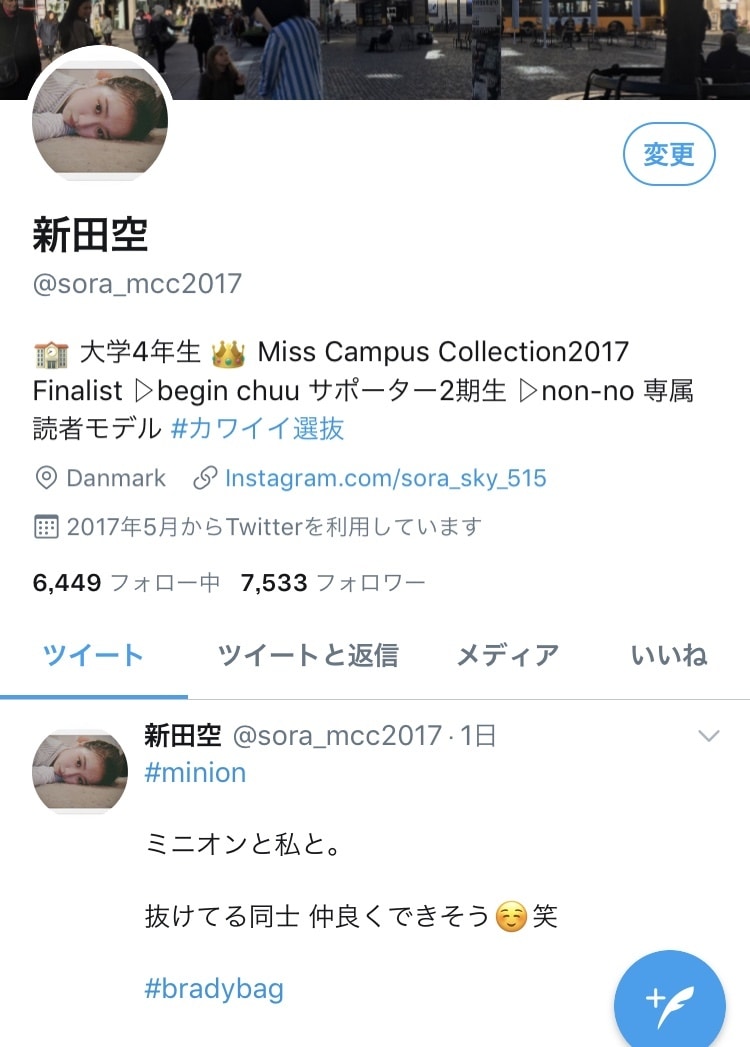This screenshot has height=1047, width=750.
Task: Click the location pin icon beside Danmark
Action: point(45,478)
